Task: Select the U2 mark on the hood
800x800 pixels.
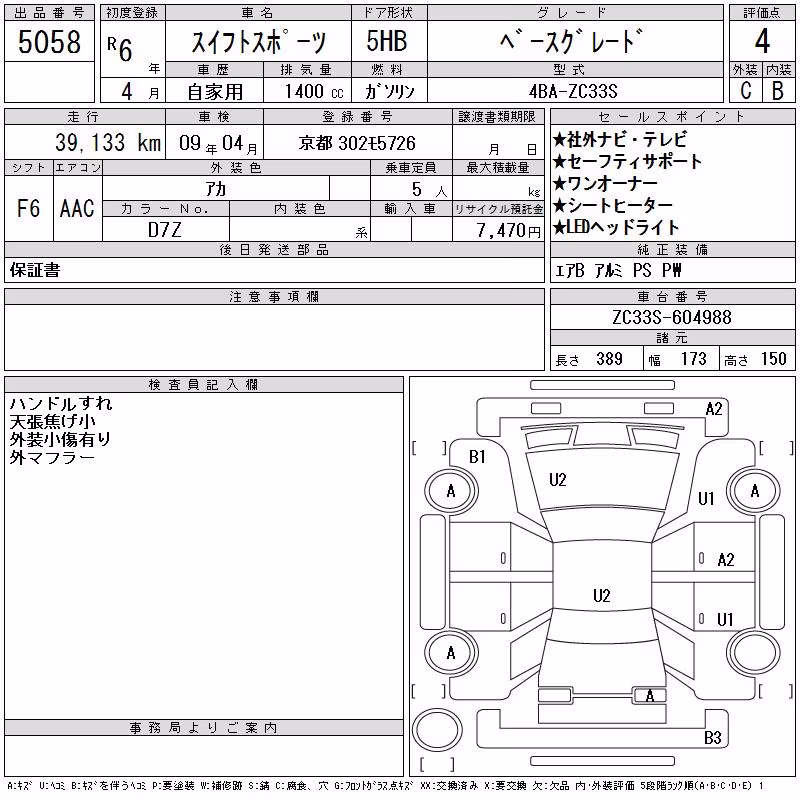Action: (x=558, y=480)
